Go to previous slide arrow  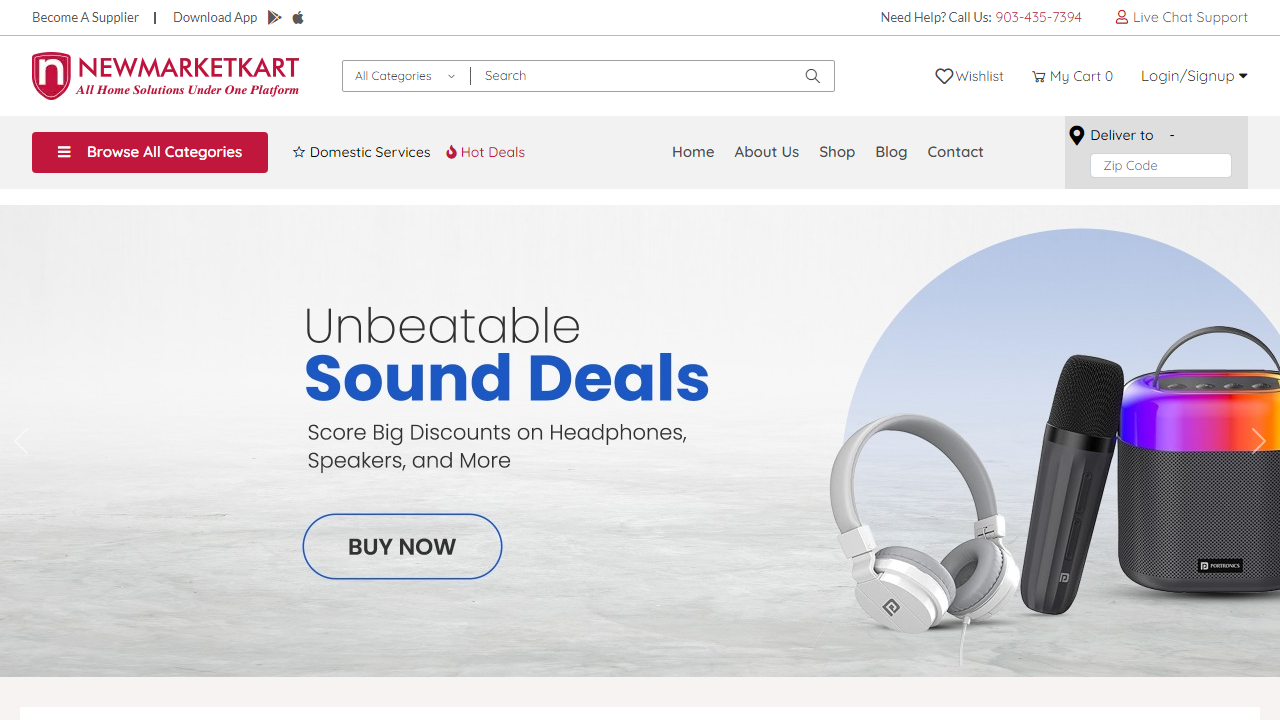[21, 441]
